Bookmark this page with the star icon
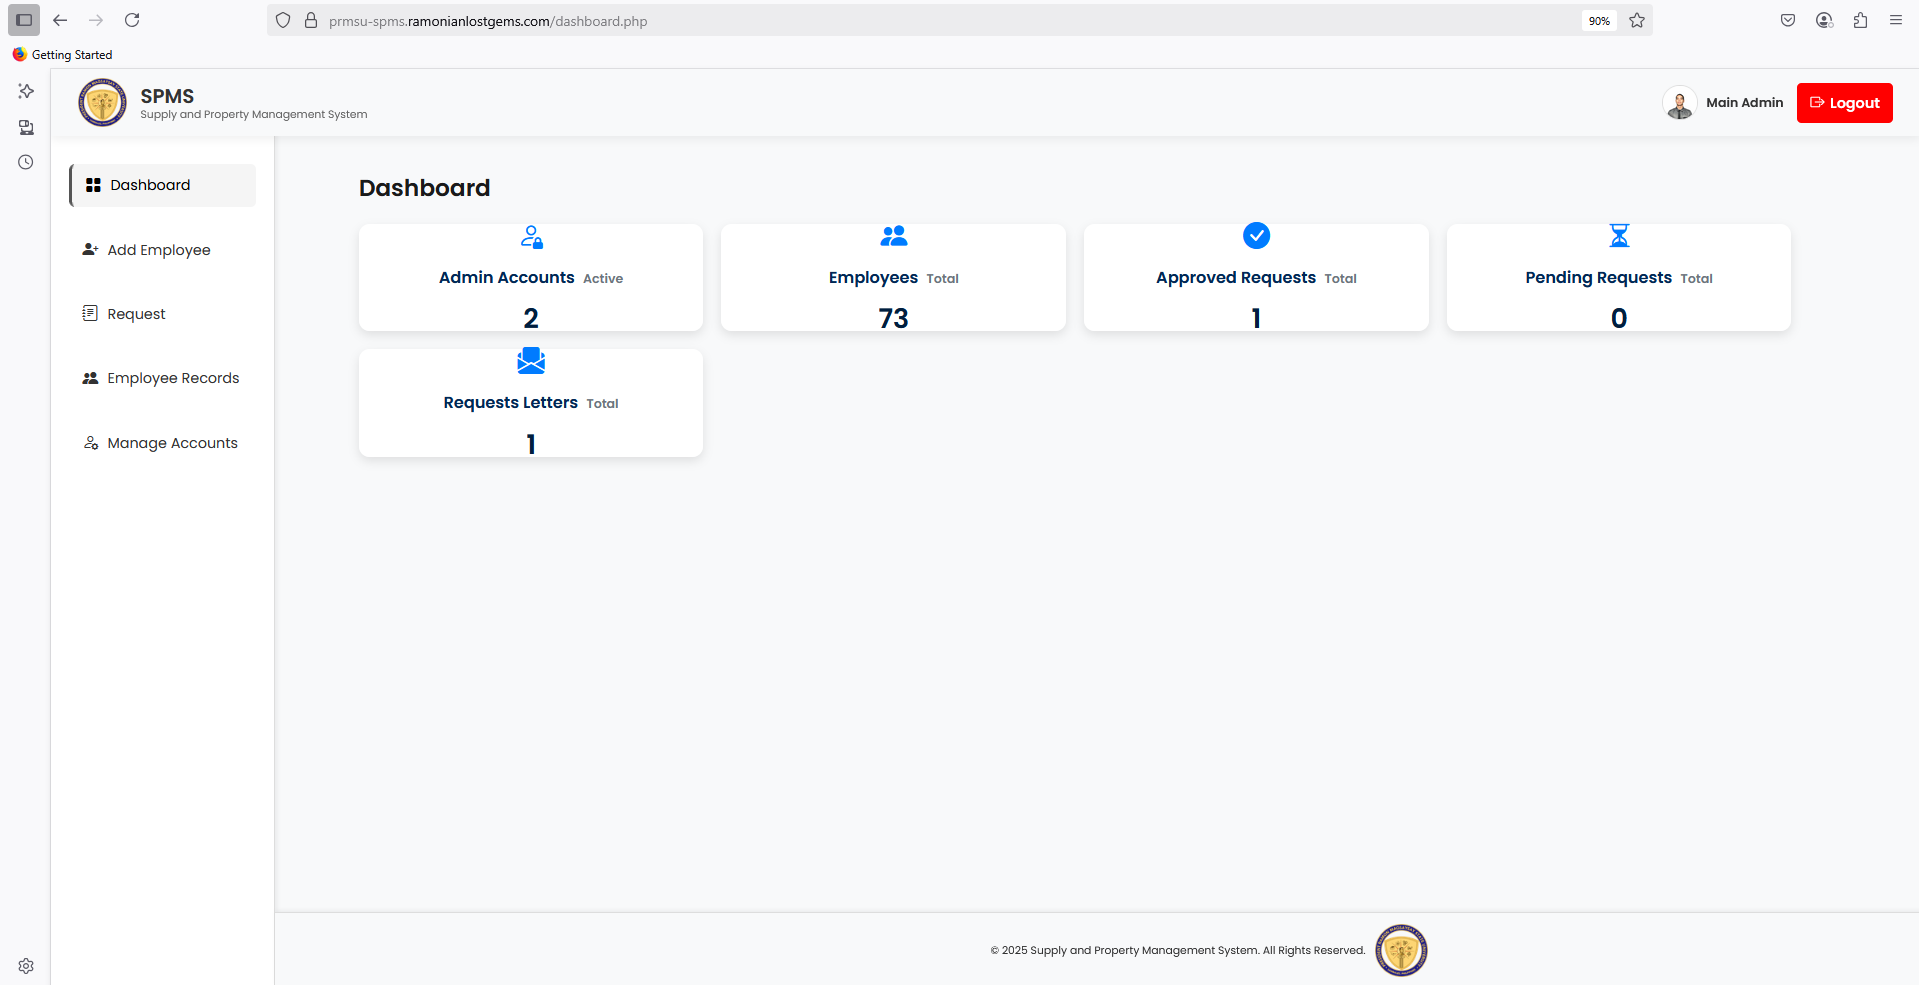 [x=1637, y=20]
